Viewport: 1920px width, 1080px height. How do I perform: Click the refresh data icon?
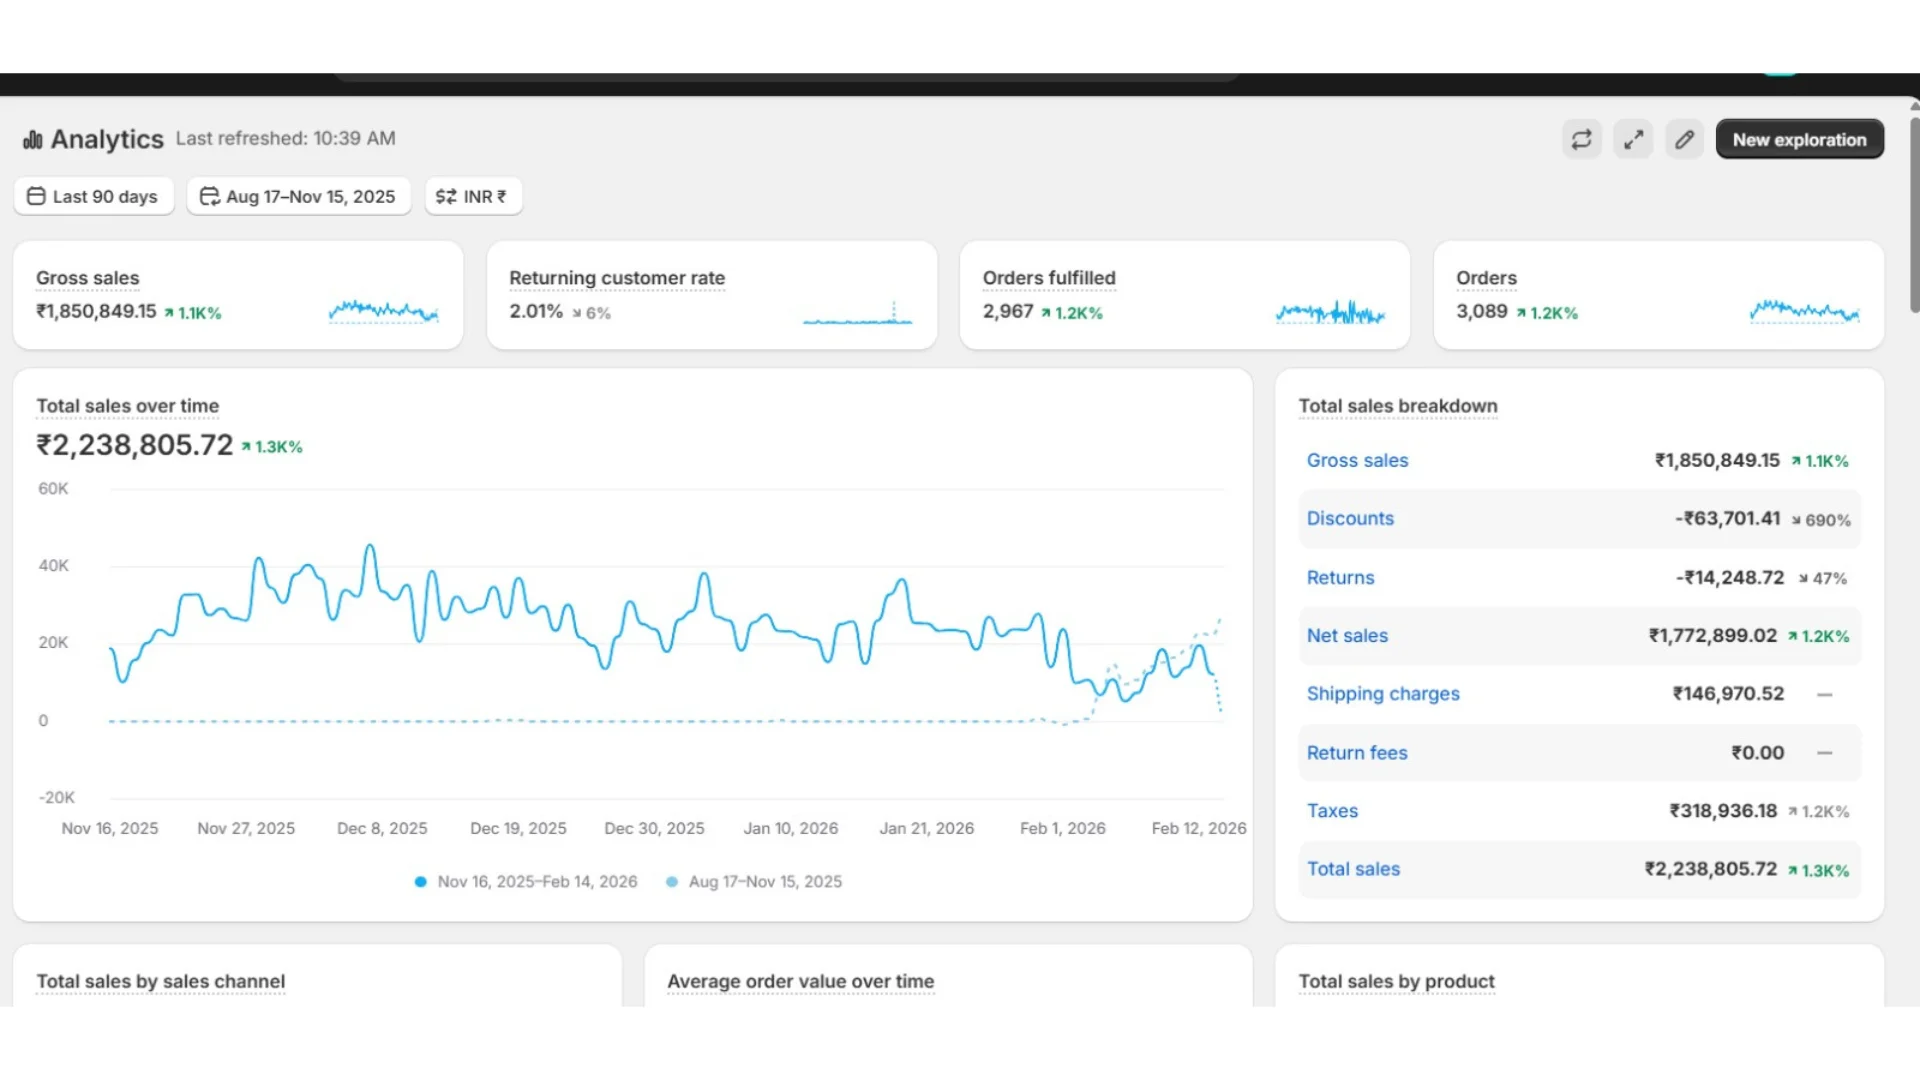click(x=1581, y=140)
